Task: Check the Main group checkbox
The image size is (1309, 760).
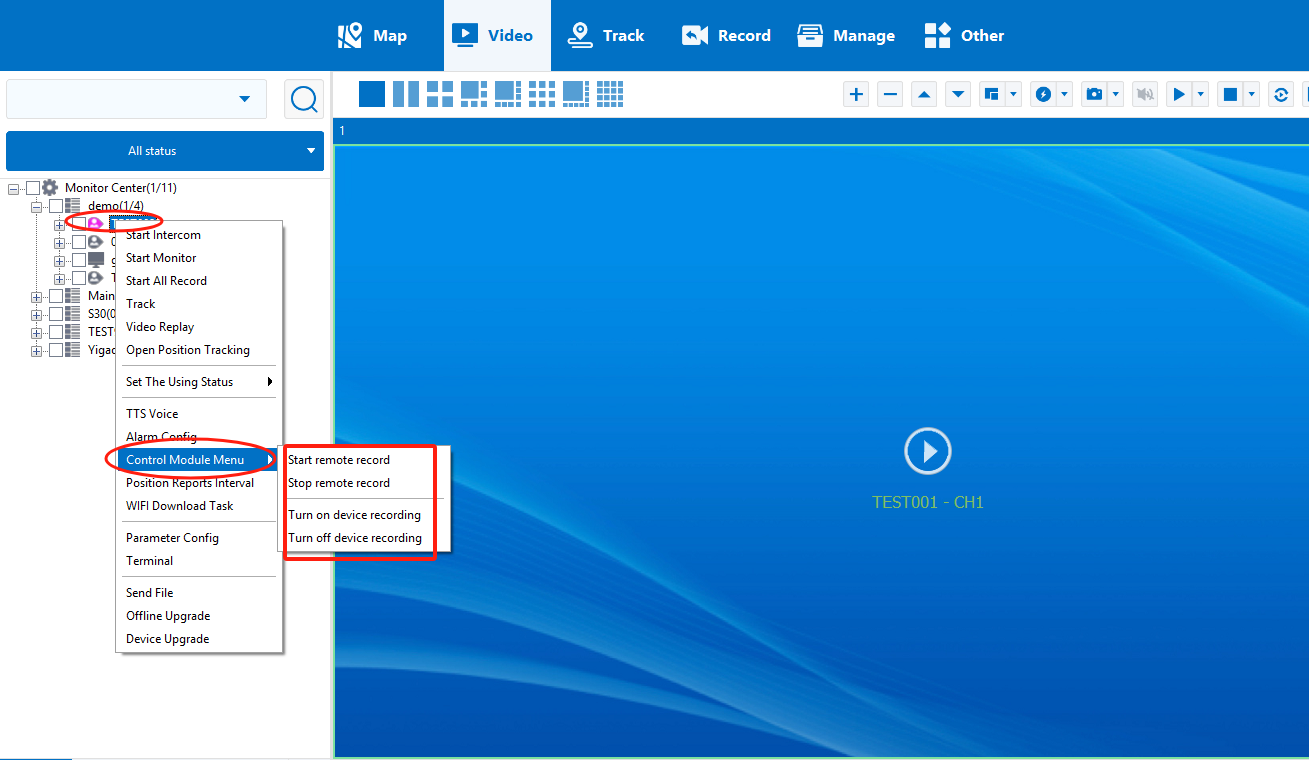Action: pyautogui.click(x=56, y=296)
